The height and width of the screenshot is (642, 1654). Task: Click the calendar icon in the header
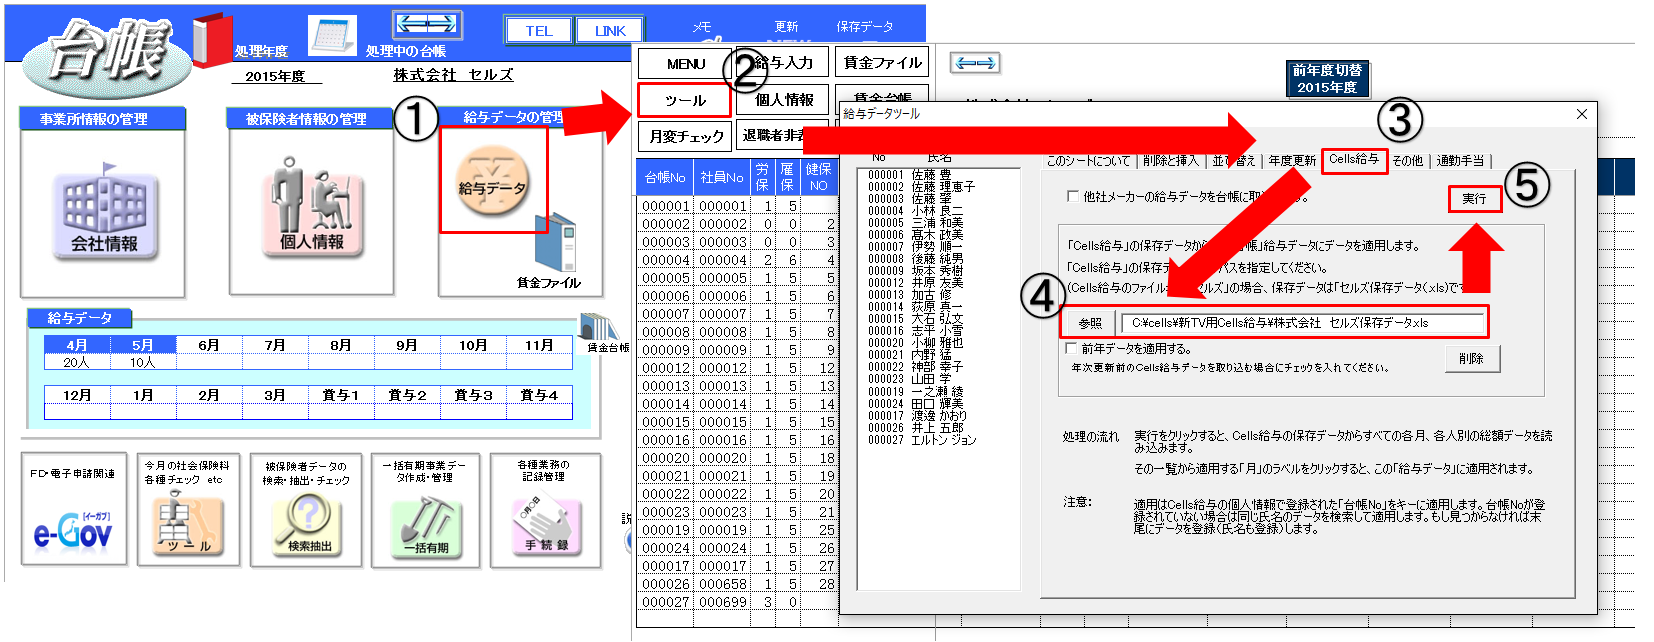point(332,34)
